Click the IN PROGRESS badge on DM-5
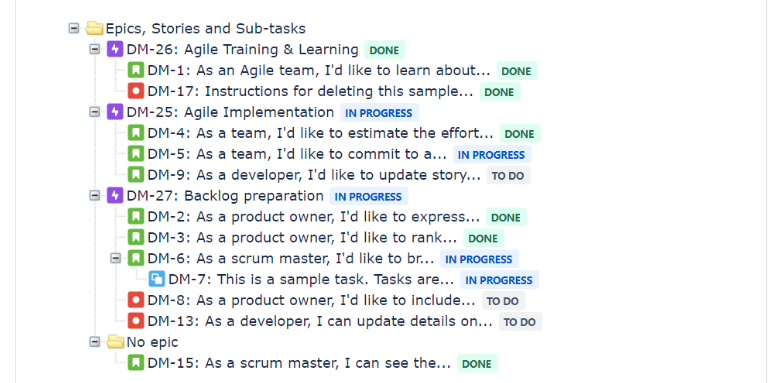 point(492,155)
